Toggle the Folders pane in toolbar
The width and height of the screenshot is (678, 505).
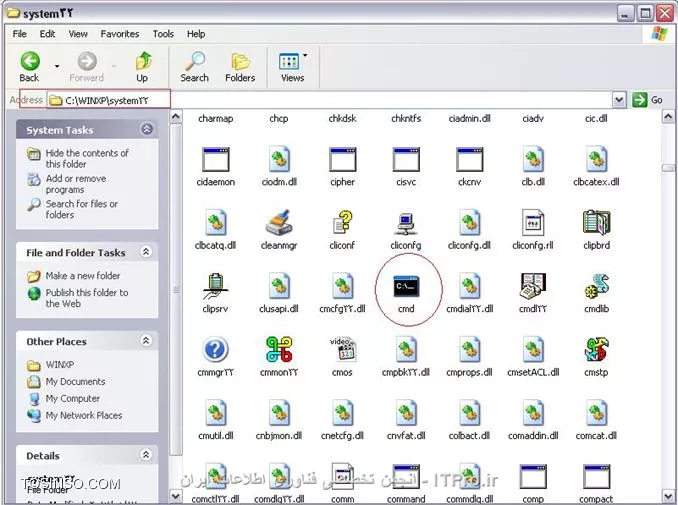click(x=240, y=67)
